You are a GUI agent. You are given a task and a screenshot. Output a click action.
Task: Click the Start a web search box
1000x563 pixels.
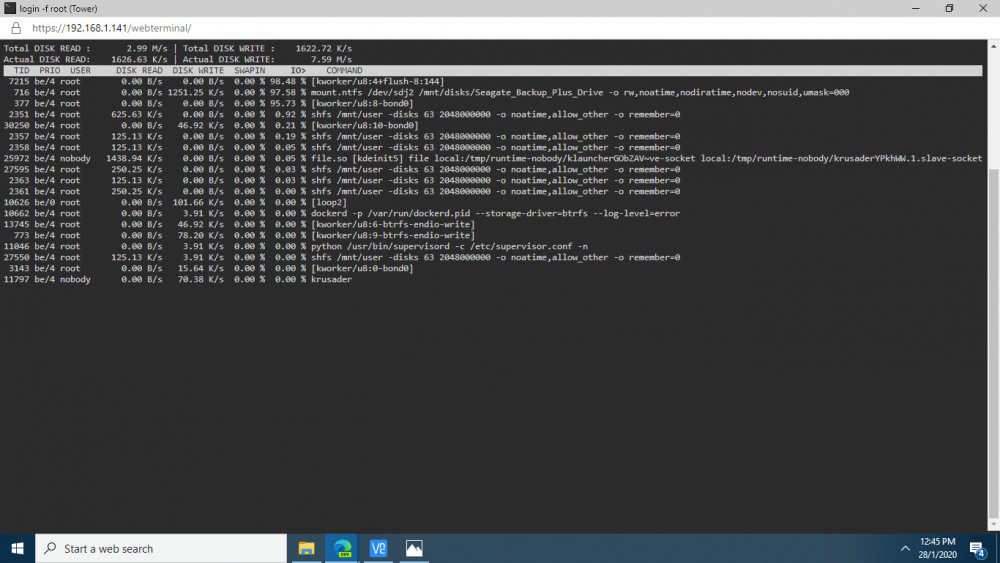coord(161,548)
